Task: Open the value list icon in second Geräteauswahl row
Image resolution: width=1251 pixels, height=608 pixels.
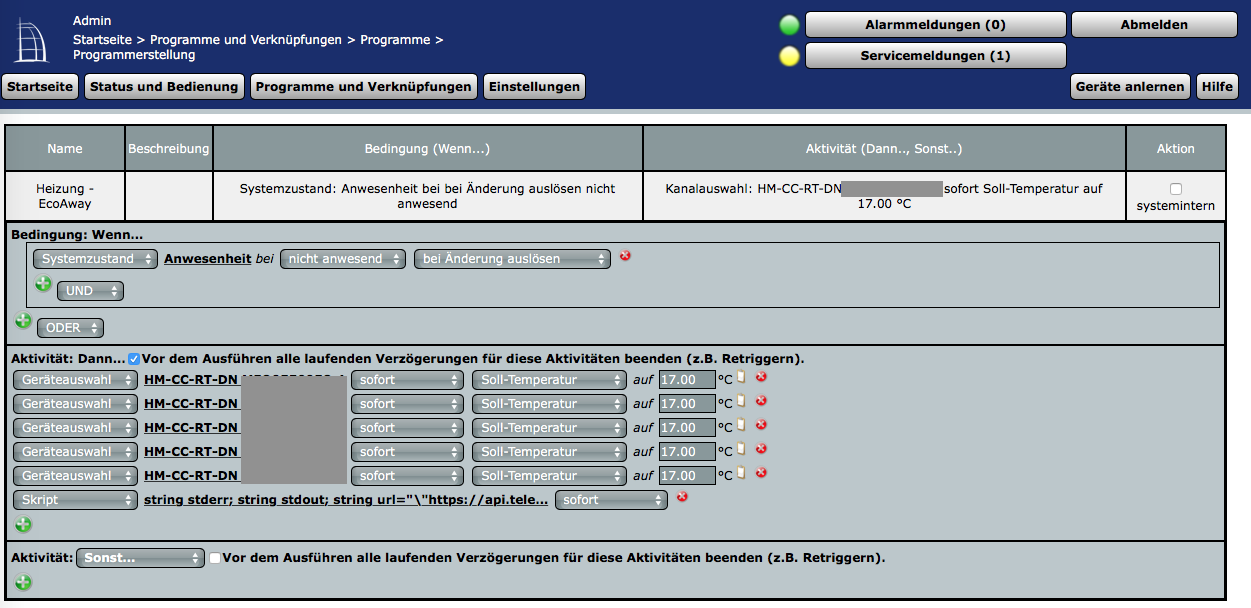Action: click(742, 401)
